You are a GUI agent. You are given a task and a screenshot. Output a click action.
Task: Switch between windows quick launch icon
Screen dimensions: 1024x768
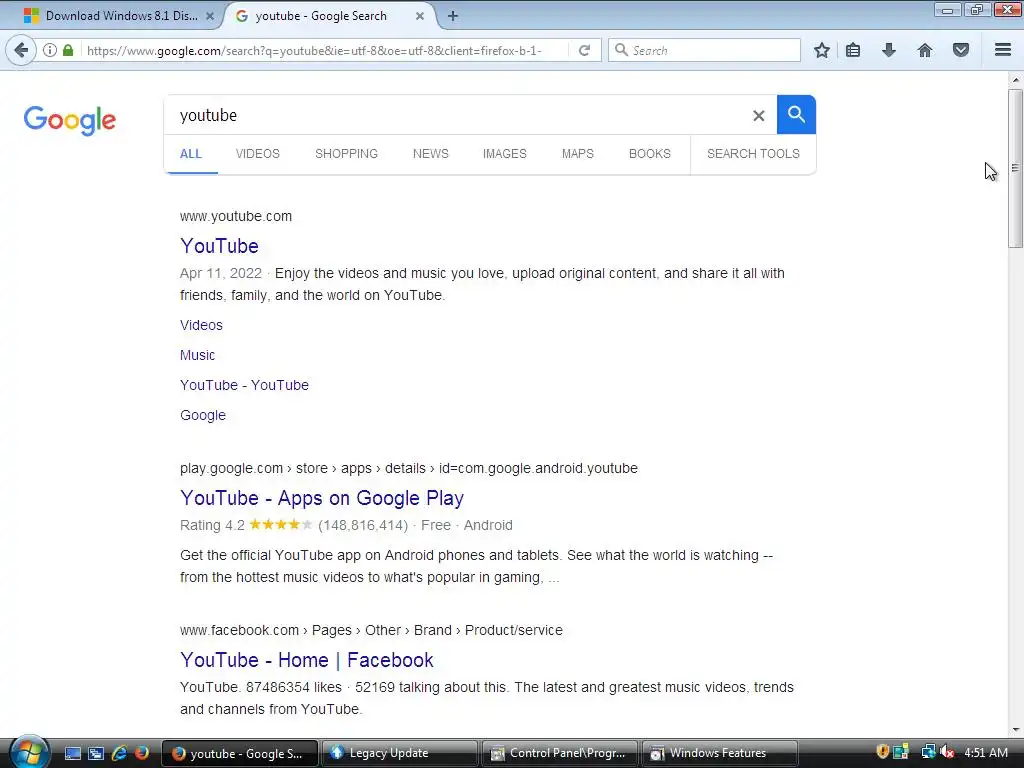(96, 753)
